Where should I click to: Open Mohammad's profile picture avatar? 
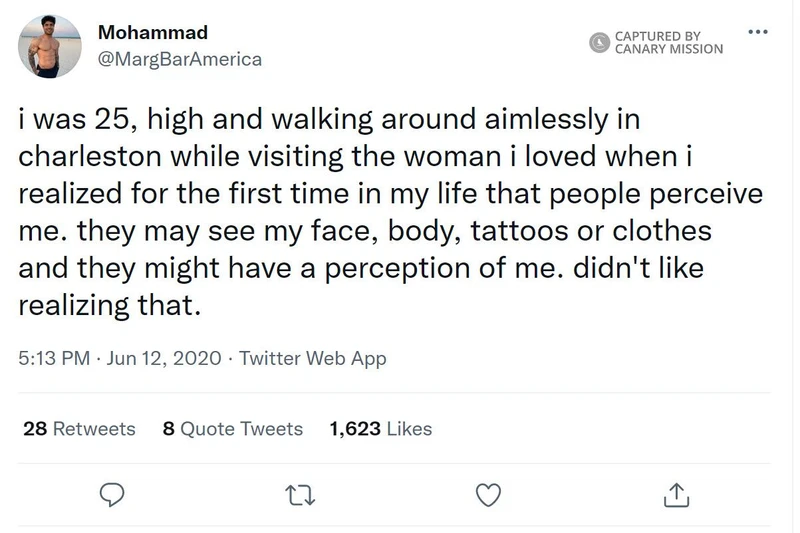pos(49,45)
